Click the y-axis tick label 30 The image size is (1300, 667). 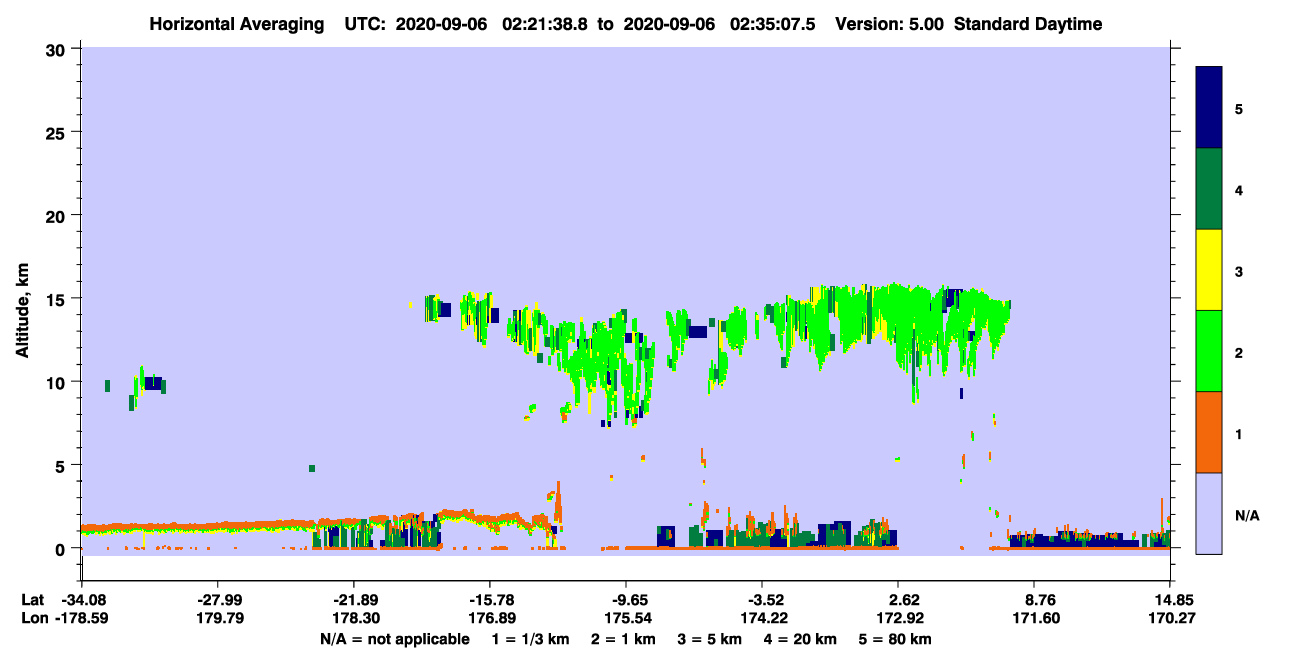[x=57, y=49]
